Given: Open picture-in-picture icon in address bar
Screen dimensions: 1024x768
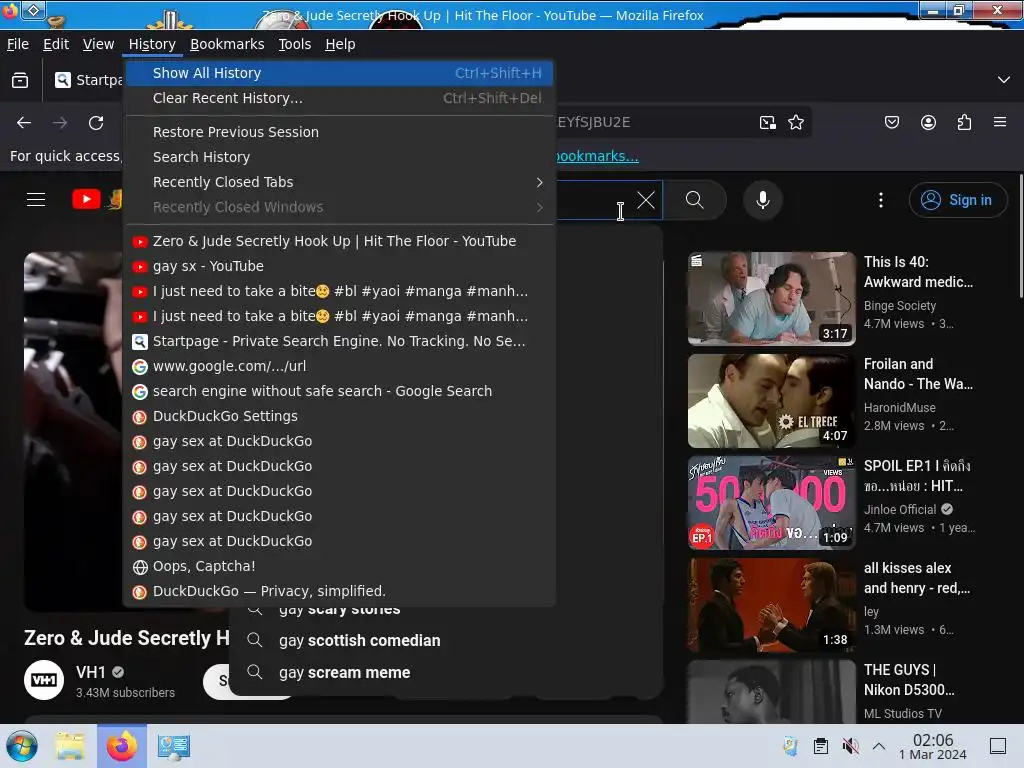Looking at the screenshot, I should [767, 122].
